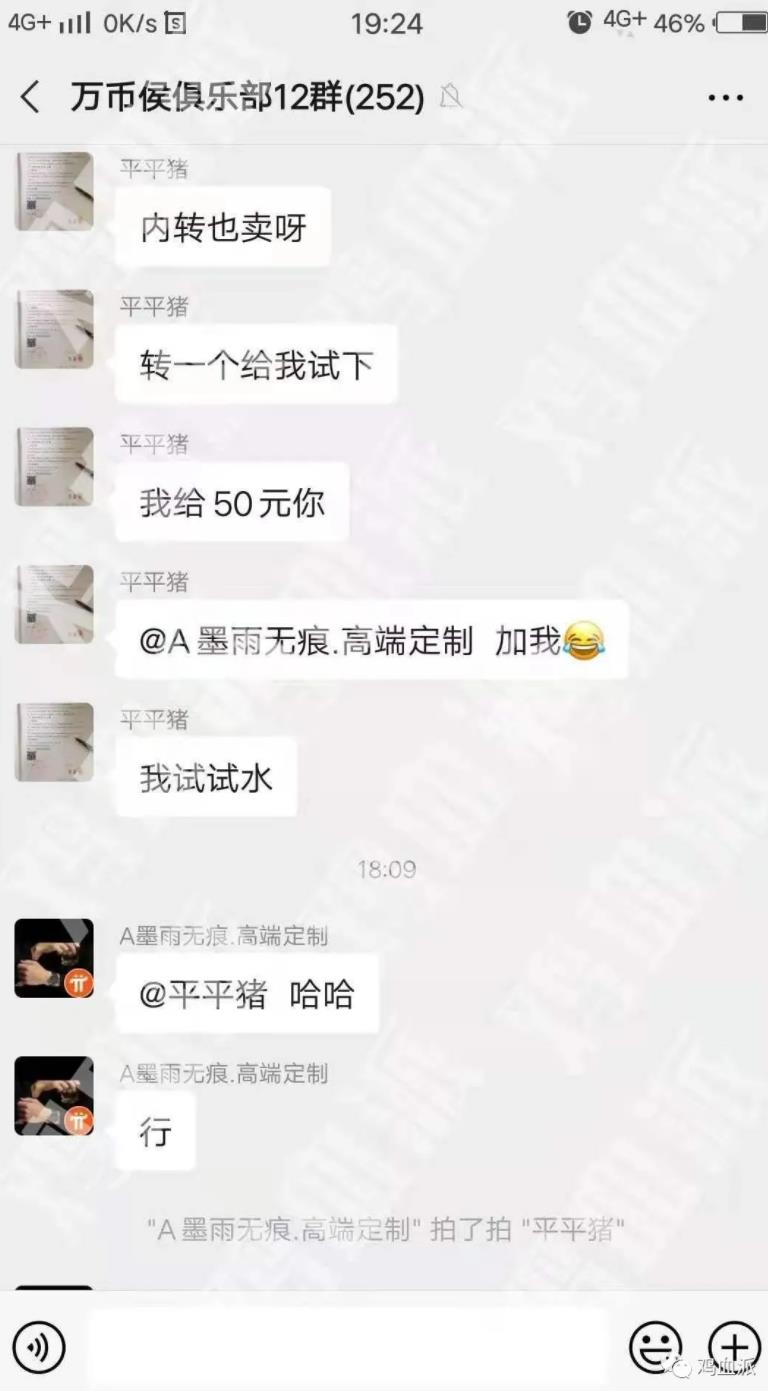This screenshot has width=768, height=1391.
Task: Select the 我试试水 message bubble
Action: [206, 777]
